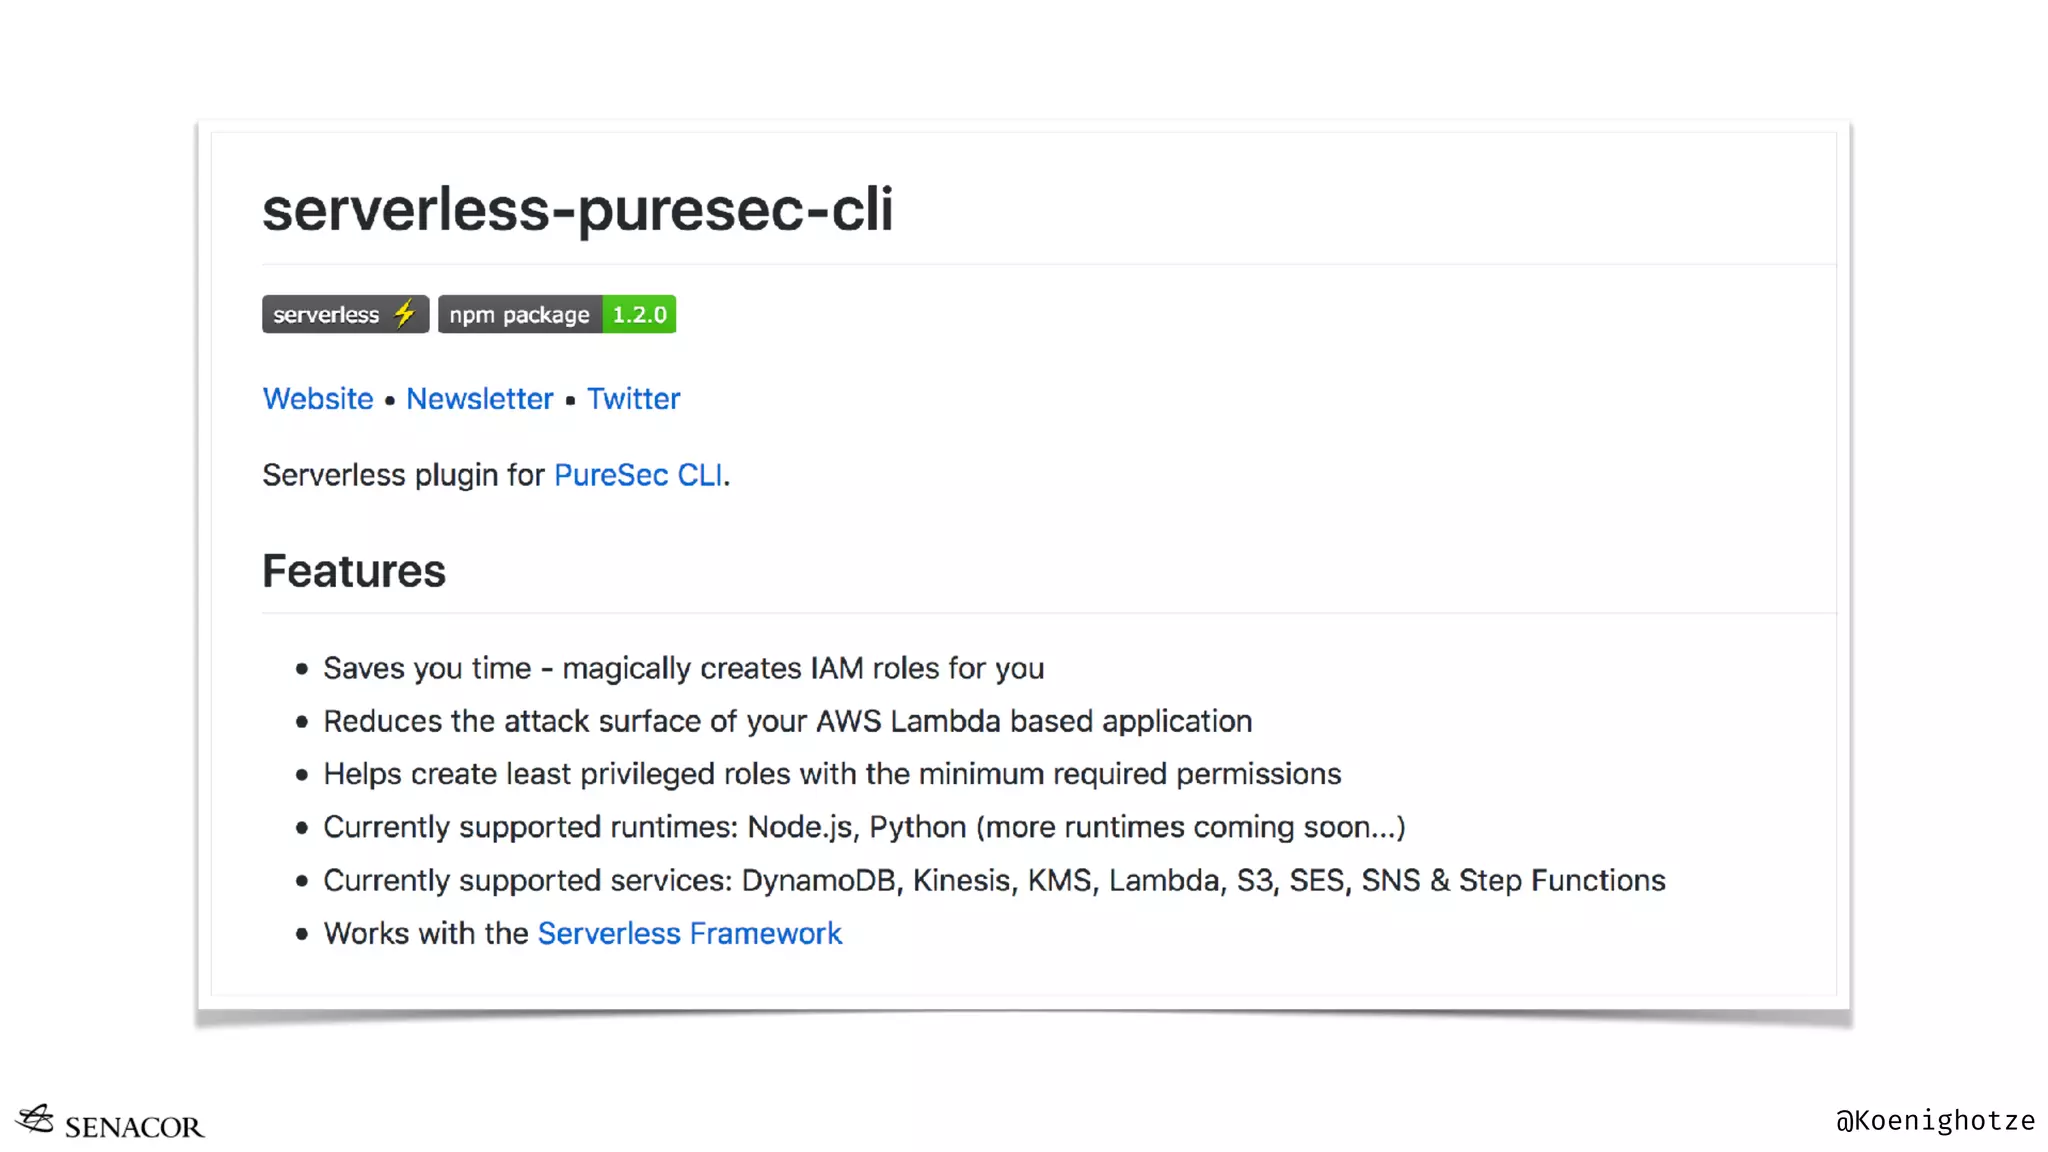
Task: Click the serverless-puresec-cli page title
Action: click(577, 209)
